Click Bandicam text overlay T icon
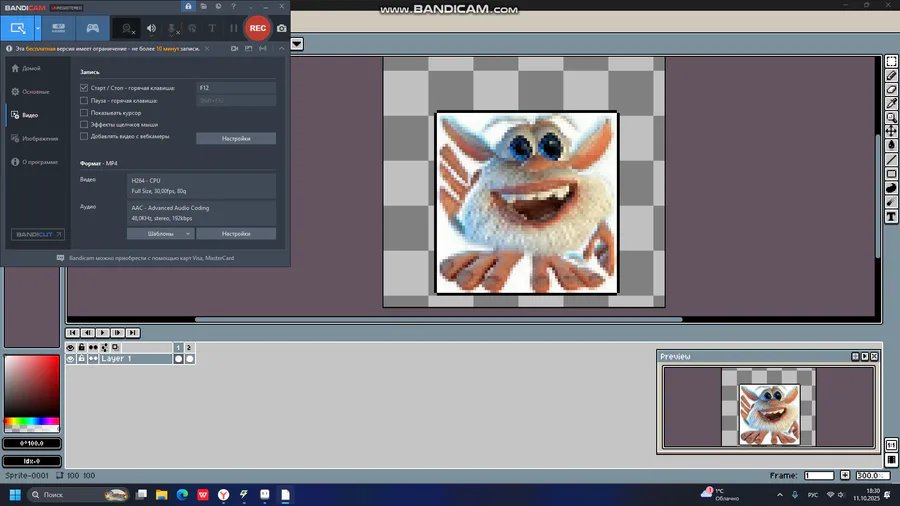The image size is (900, 506). pyautogui.click(x=212, y=28)
